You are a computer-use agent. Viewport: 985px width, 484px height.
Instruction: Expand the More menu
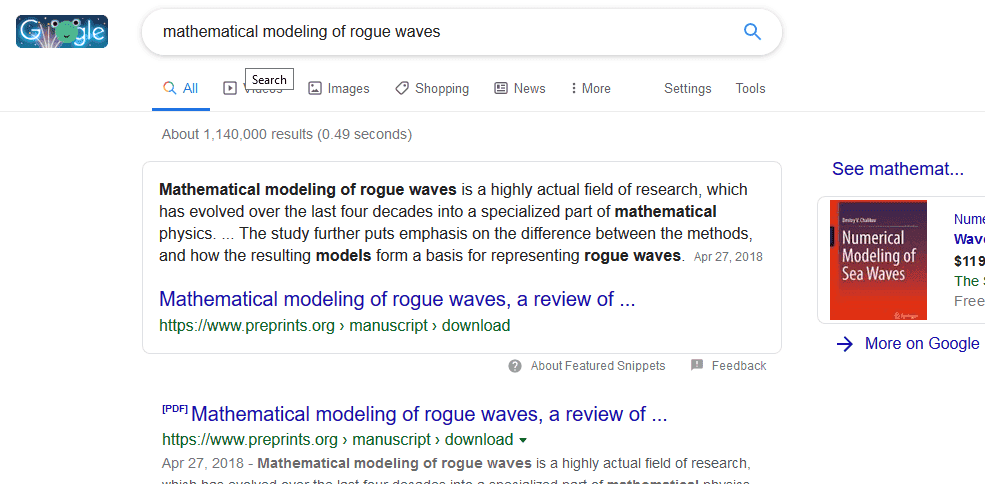pos(590,89)
